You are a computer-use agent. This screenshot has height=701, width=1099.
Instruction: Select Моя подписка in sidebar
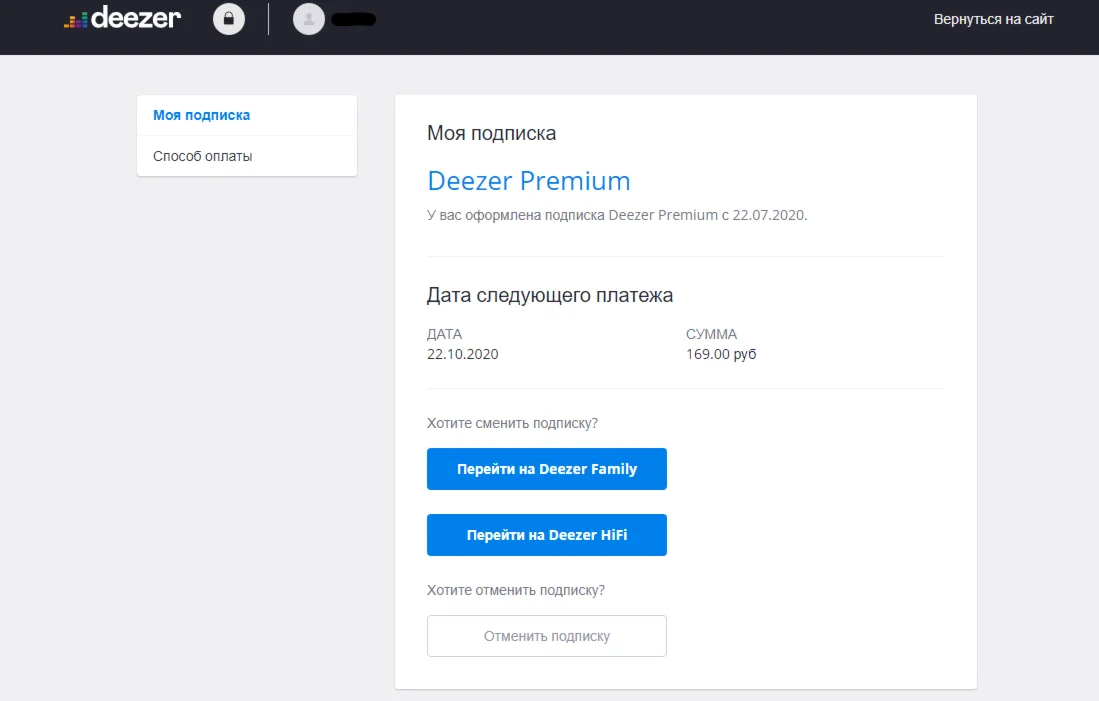click(x=247, y=115)
